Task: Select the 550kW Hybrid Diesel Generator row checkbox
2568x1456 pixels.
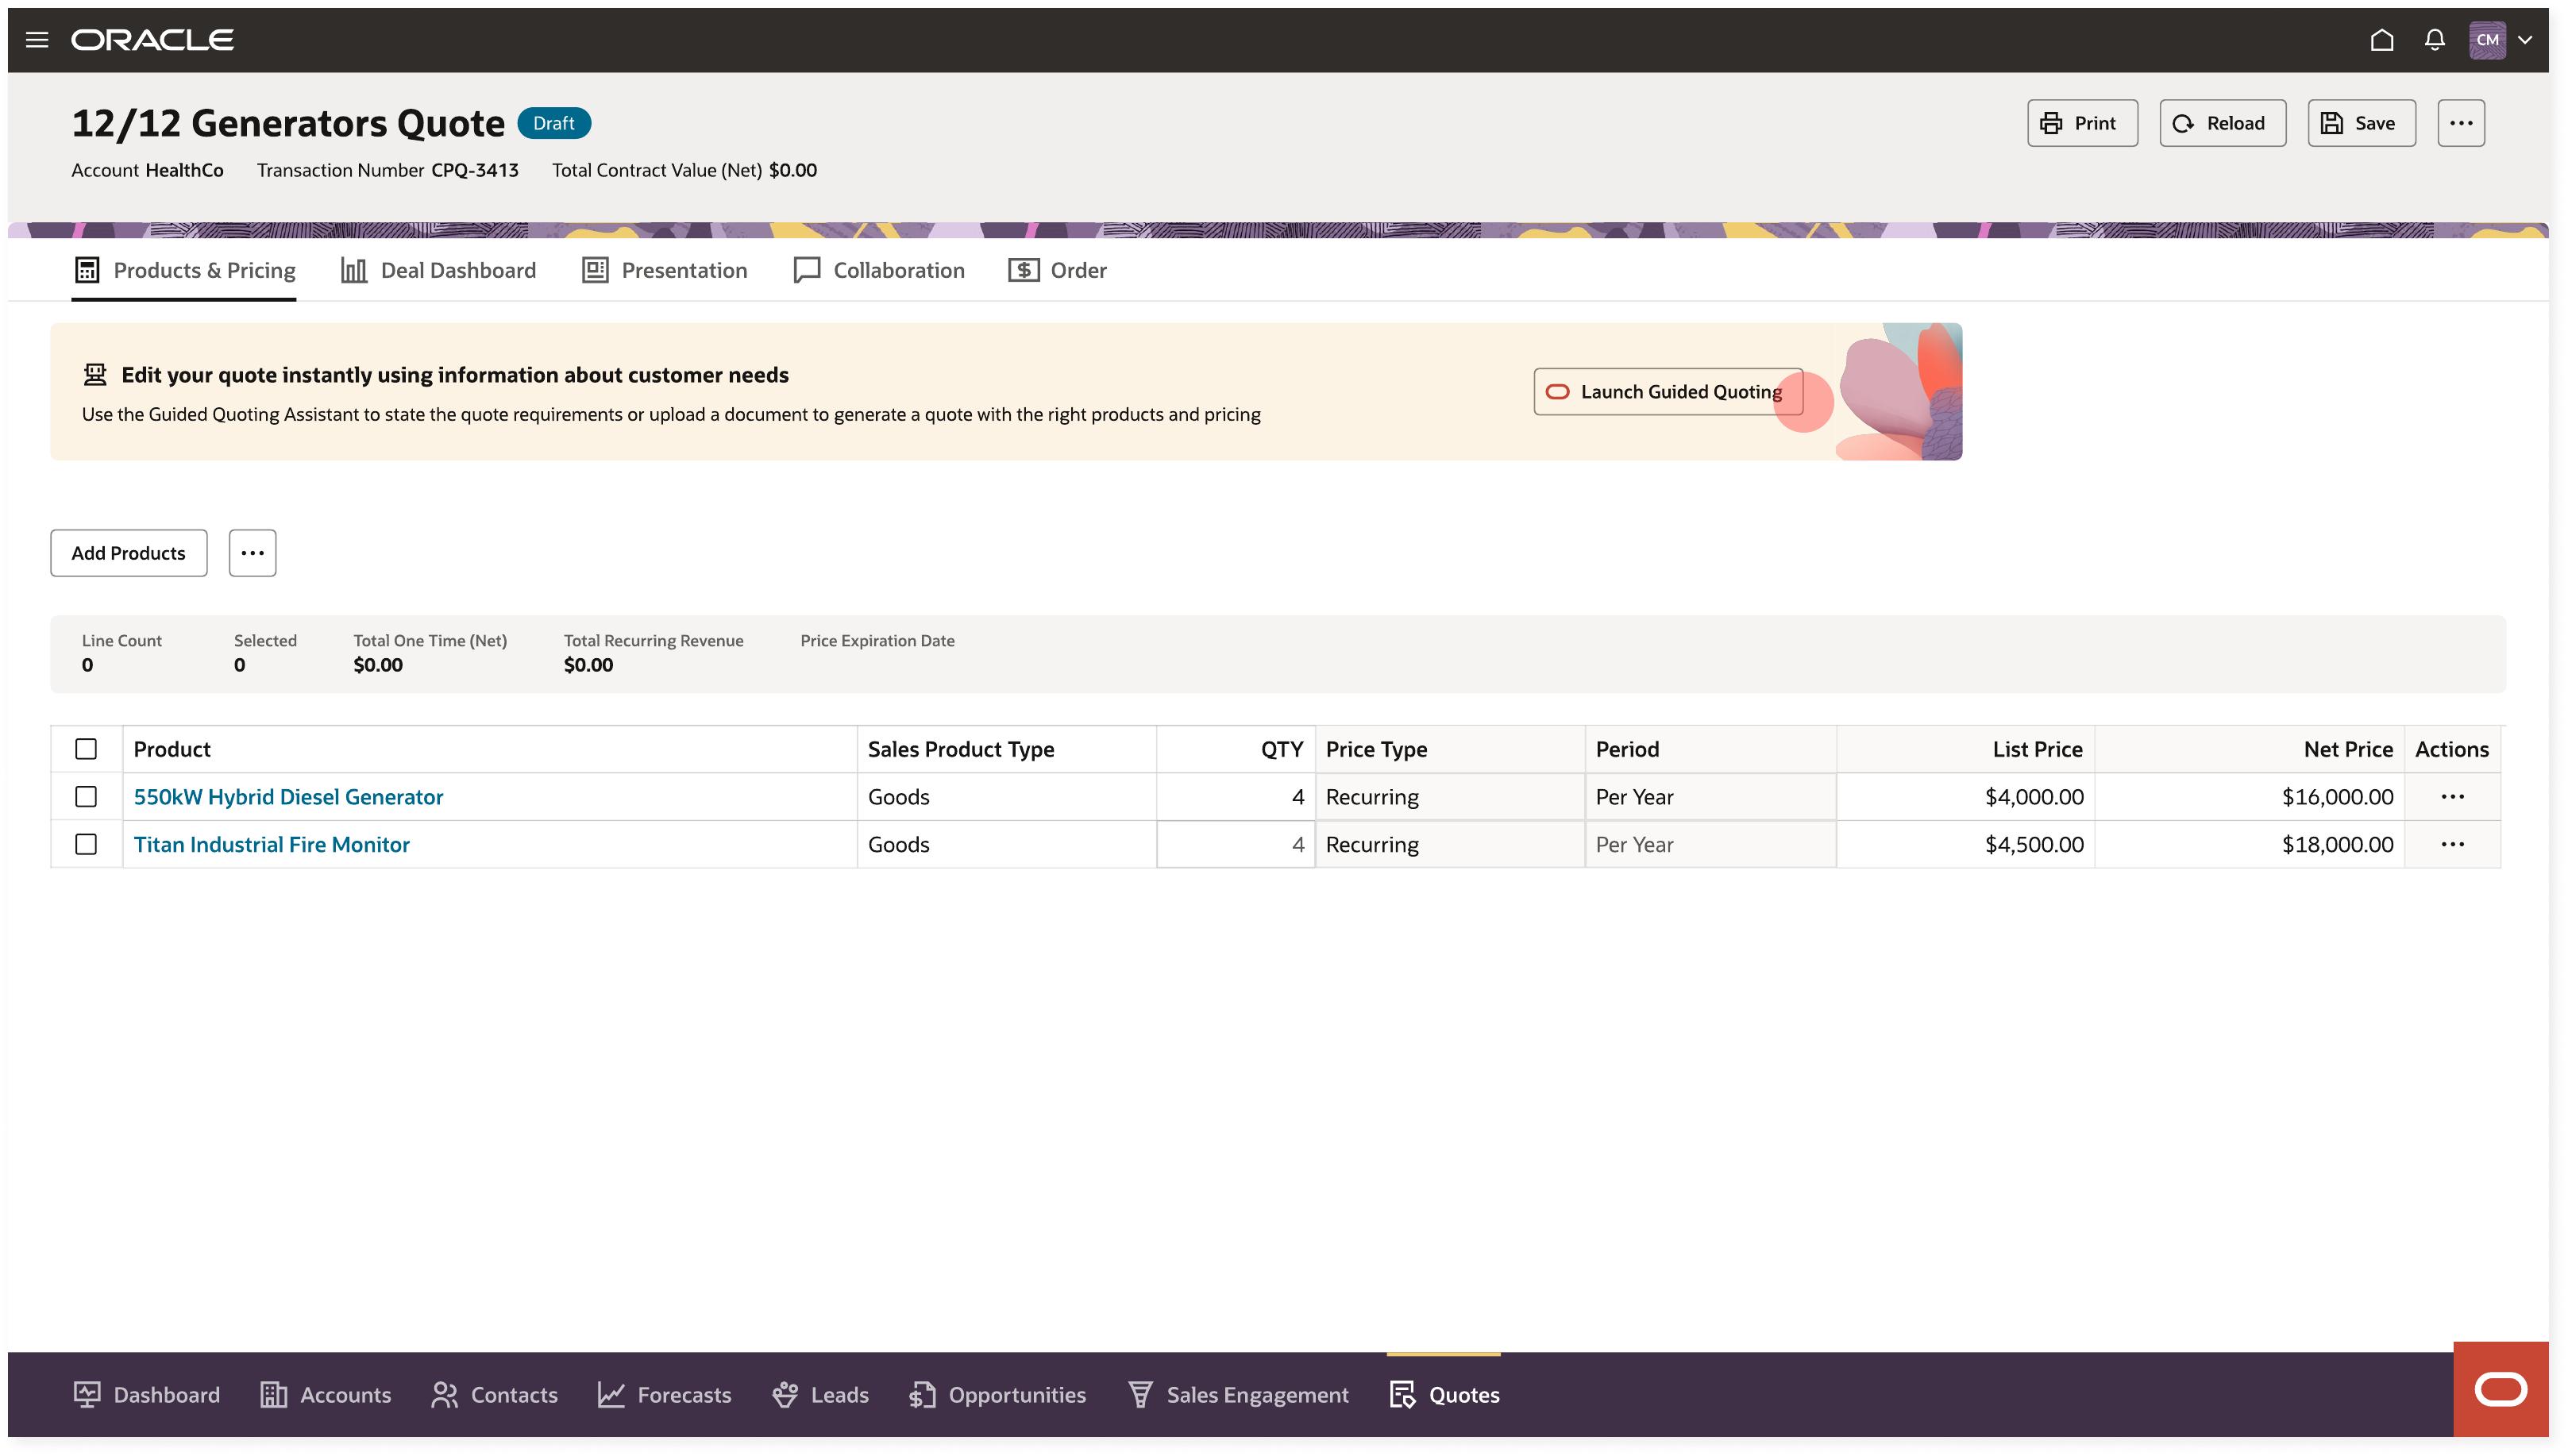Action: tap(86, 797)
